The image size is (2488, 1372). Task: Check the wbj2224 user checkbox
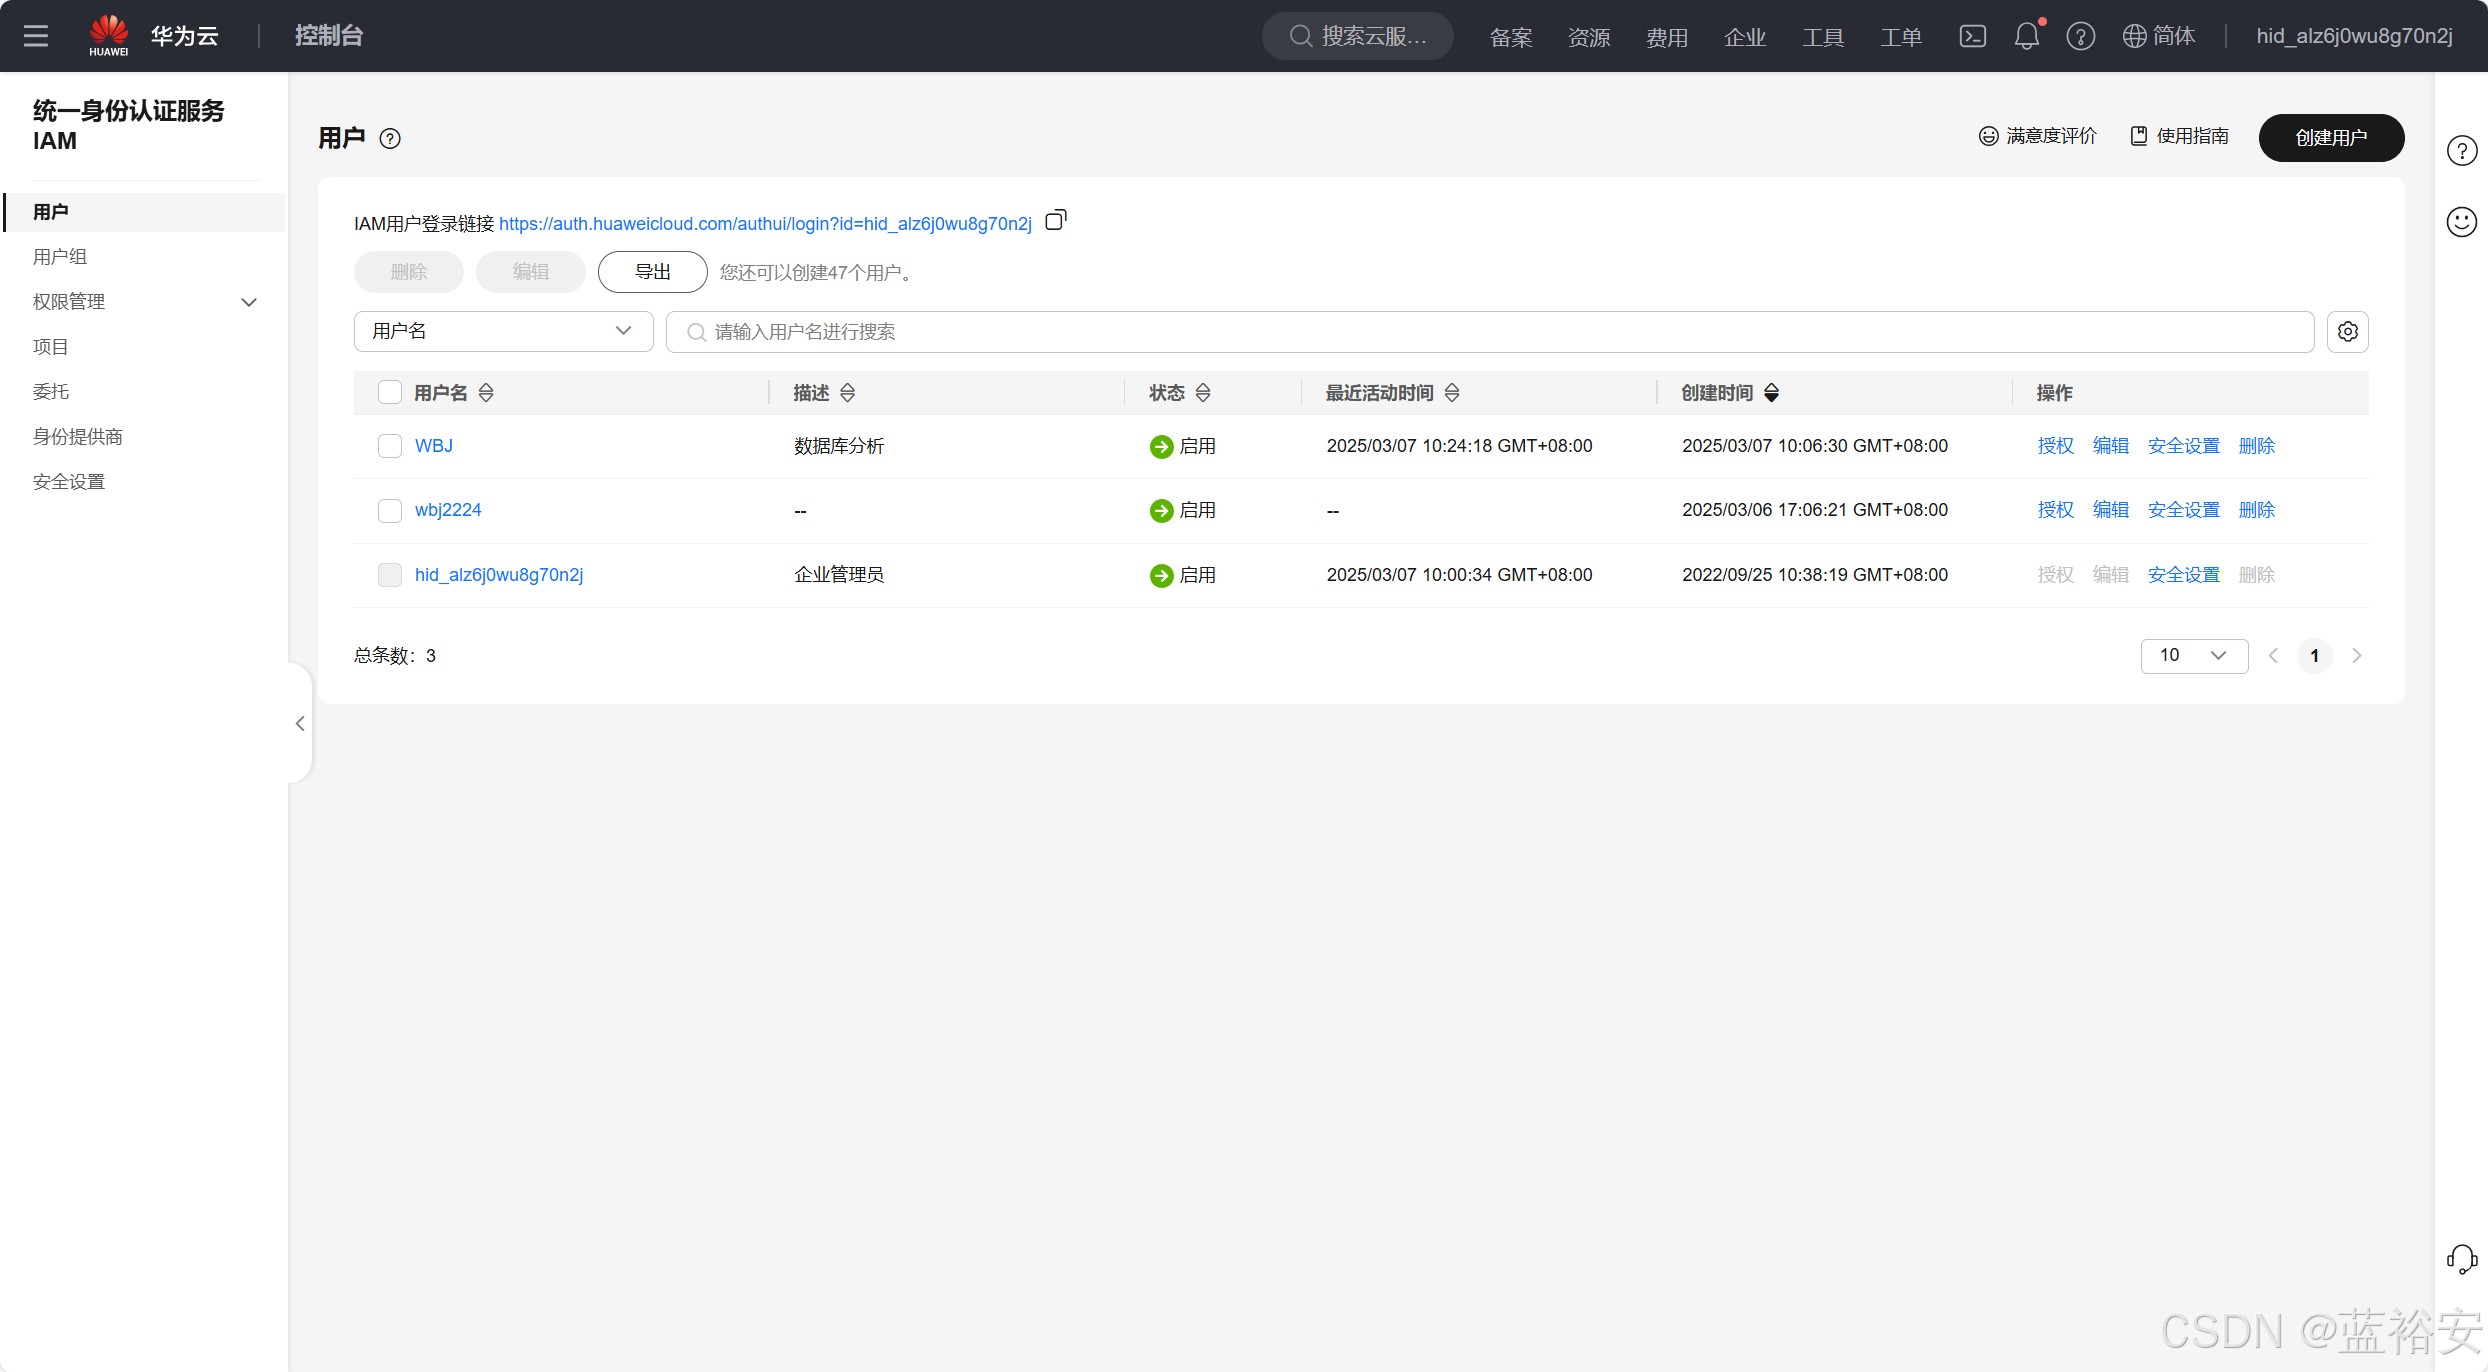point(390,511)
